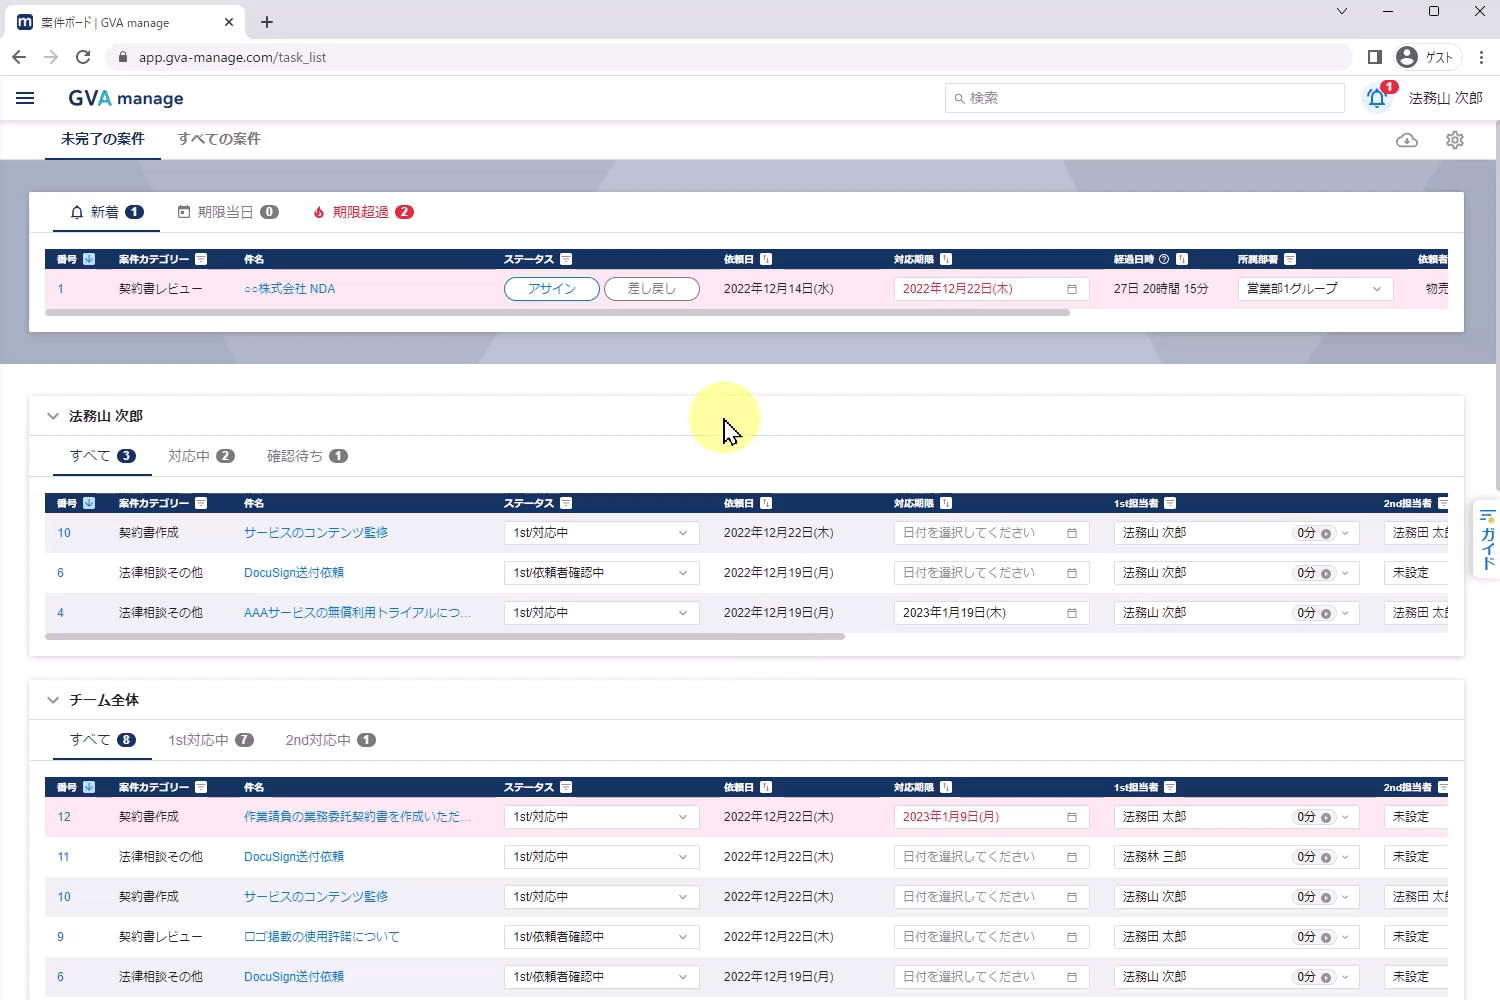Switch to 未完了の案件 tab
The height and width of the screenshot is (1000, 1500).
pyautogui.click(x=103, y=139)
